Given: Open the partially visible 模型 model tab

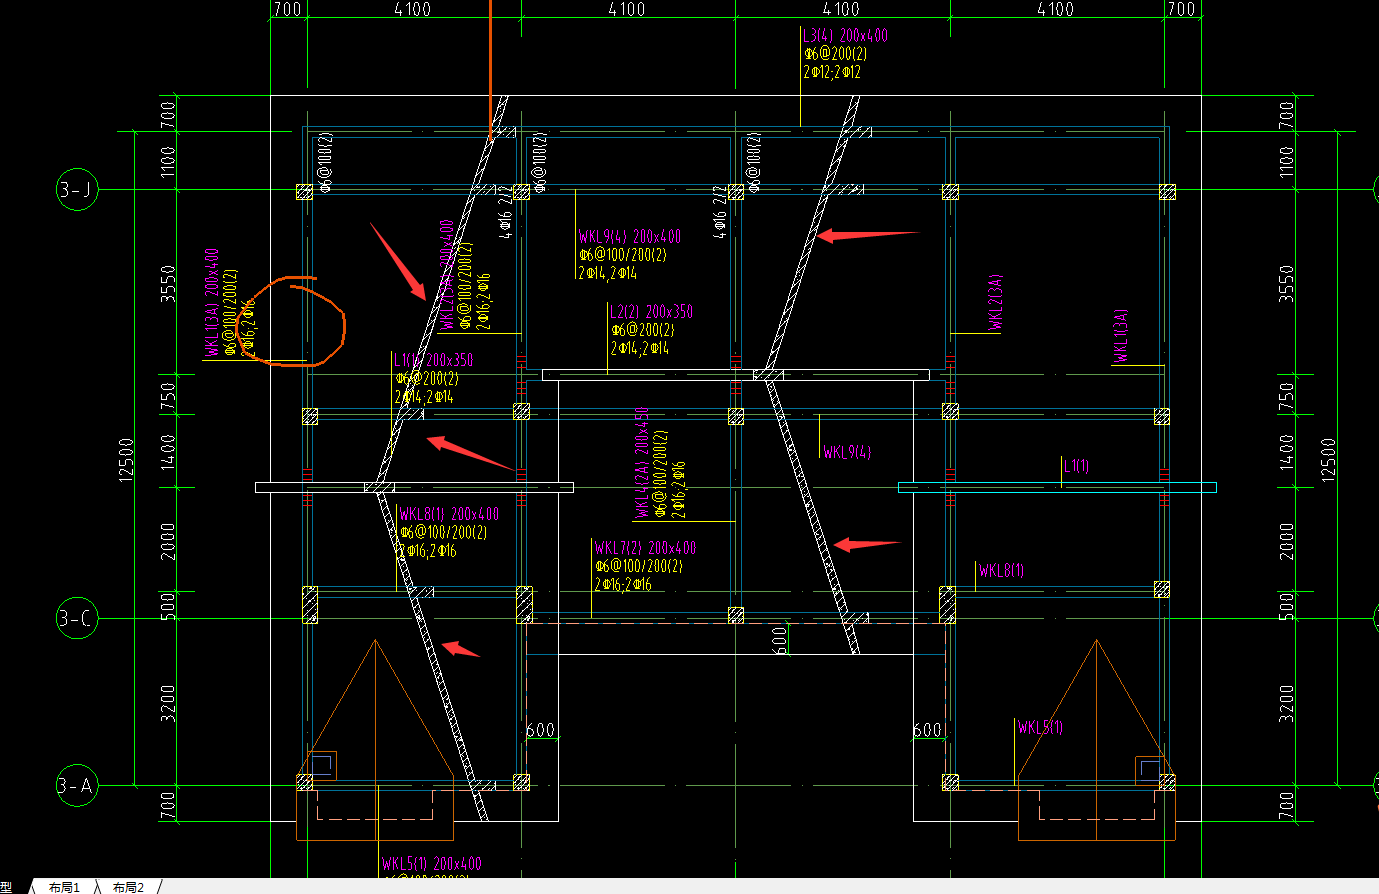Looking at the screenshot, I should point(6,887).
